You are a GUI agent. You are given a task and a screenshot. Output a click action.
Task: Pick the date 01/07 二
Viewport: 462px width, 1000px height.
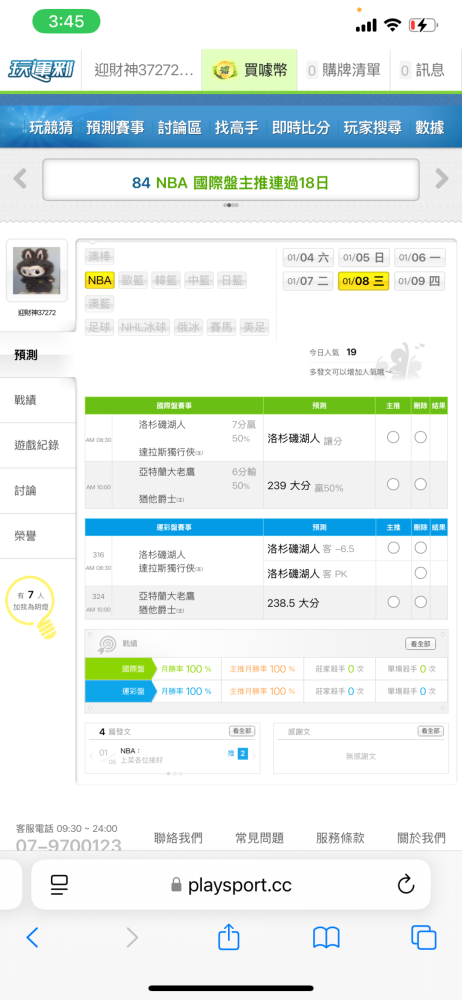308,281
